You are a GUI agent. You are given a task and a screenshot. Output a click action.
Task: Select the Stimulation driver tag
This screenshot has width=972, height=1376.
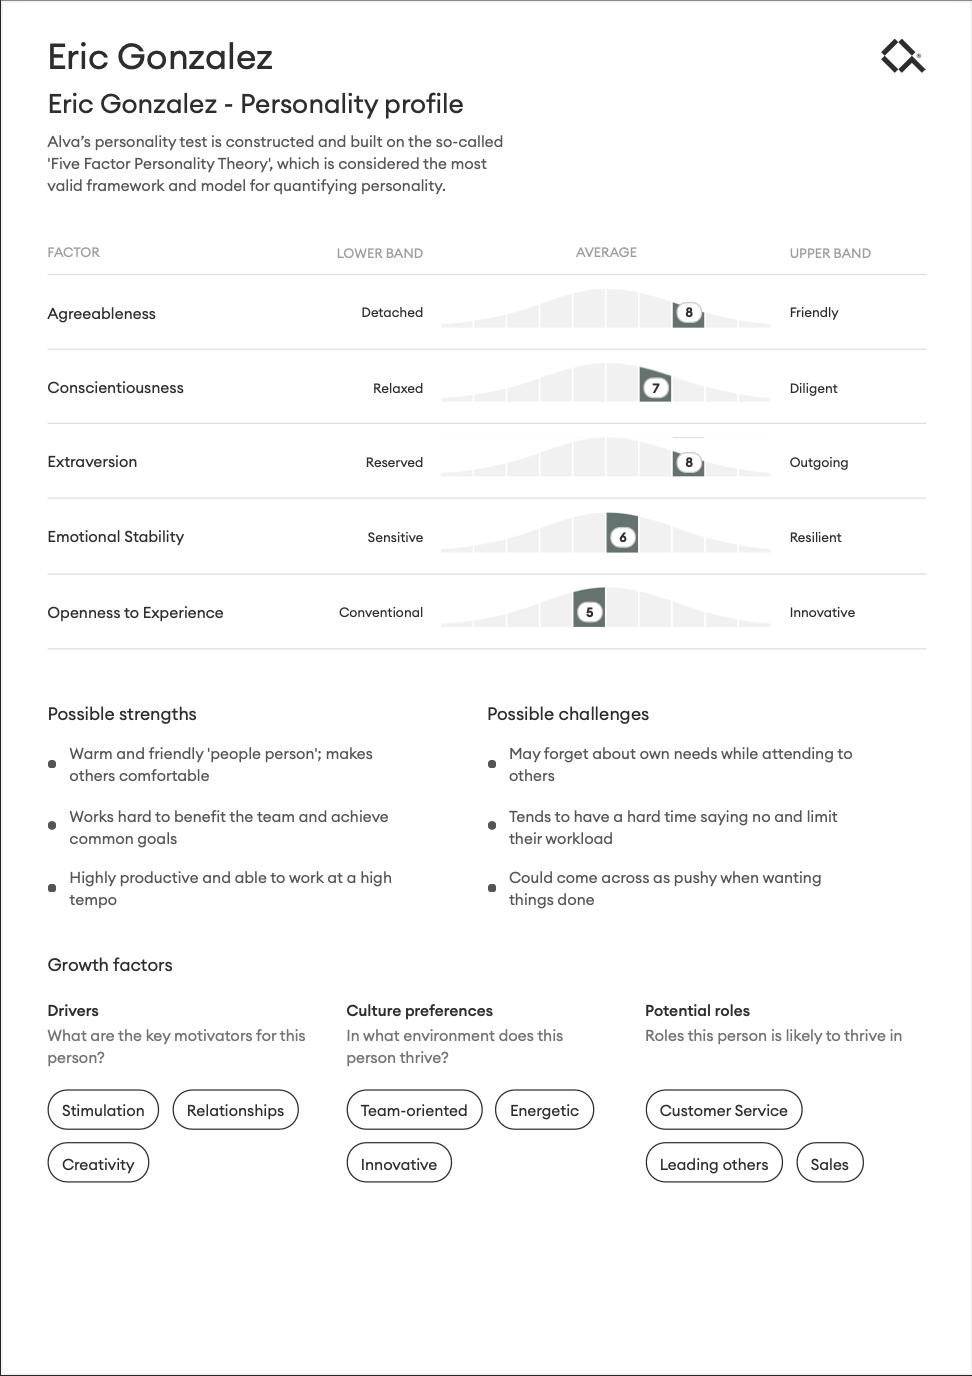[103, 1110]
